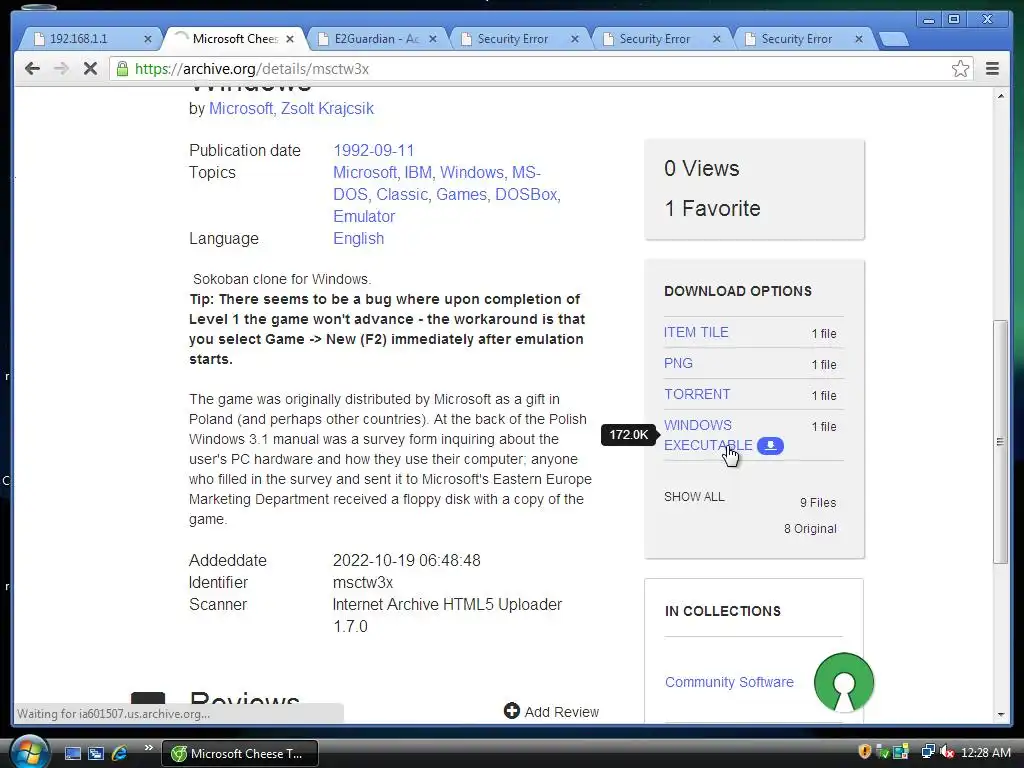Click the muted volume tray icon
Screen dimensions: 1024x768
click(x=946, y=752)
